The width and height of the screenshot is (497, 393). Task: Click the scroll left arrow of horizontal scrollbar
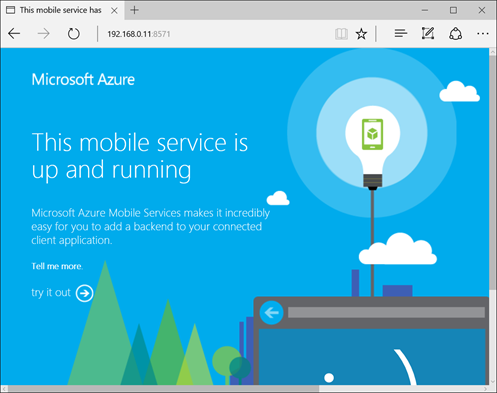(x=4, y=389)
